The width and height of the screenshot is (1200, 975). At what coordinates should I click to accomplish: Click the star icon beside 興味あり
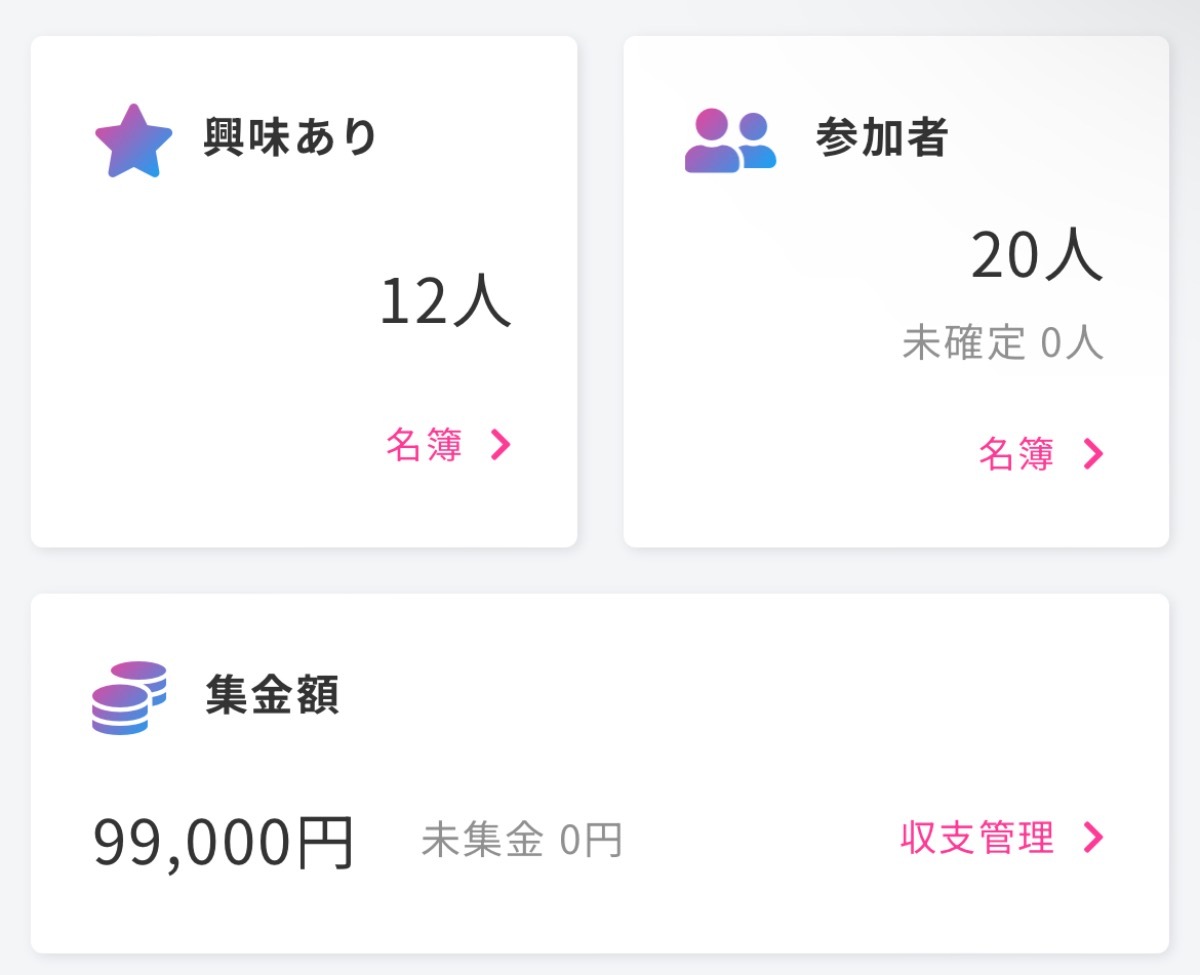click(x=133, y=141)
